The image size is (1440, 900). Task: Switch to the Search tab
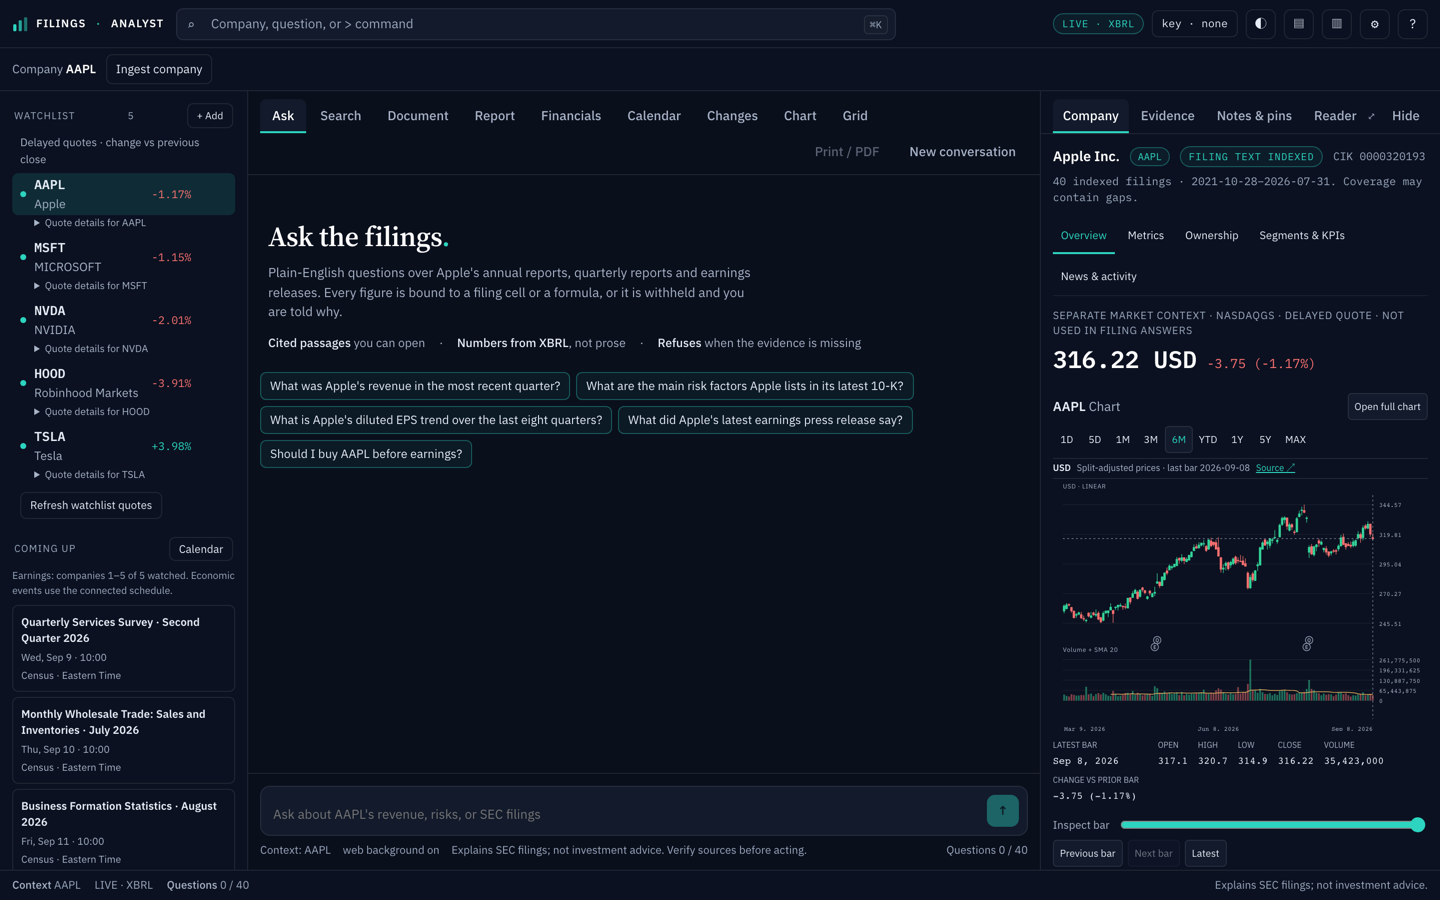click(340, 116)
